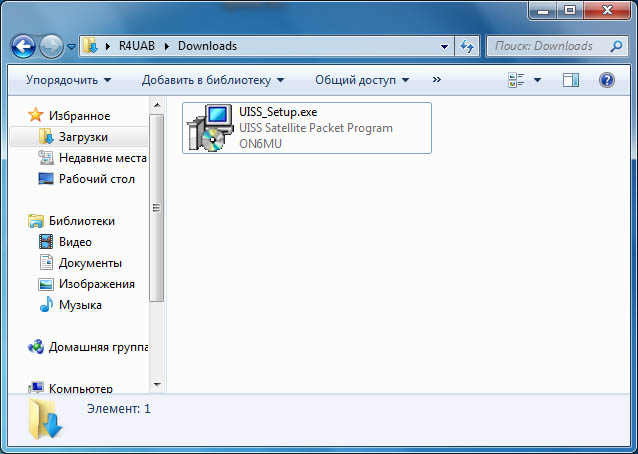This screenshot has width=638, height=454.
Task: Open recent pages dropdown beside Forward button
Action: tap(71, 47)
